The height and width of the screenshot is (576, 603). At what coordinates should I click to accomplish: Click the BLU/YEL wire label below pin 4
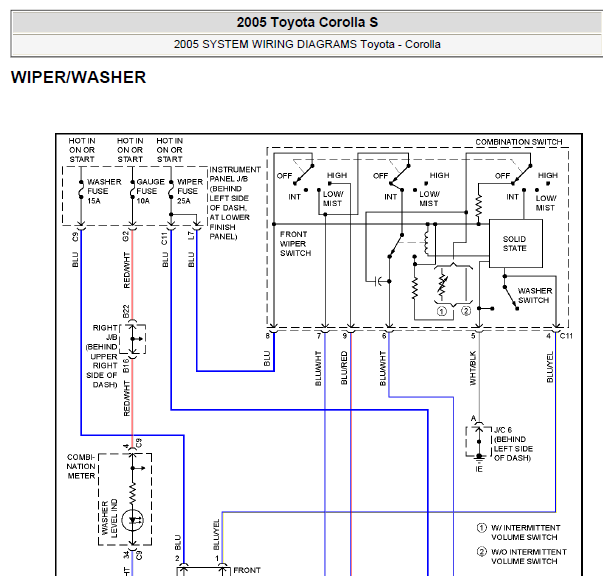point(550,367)
